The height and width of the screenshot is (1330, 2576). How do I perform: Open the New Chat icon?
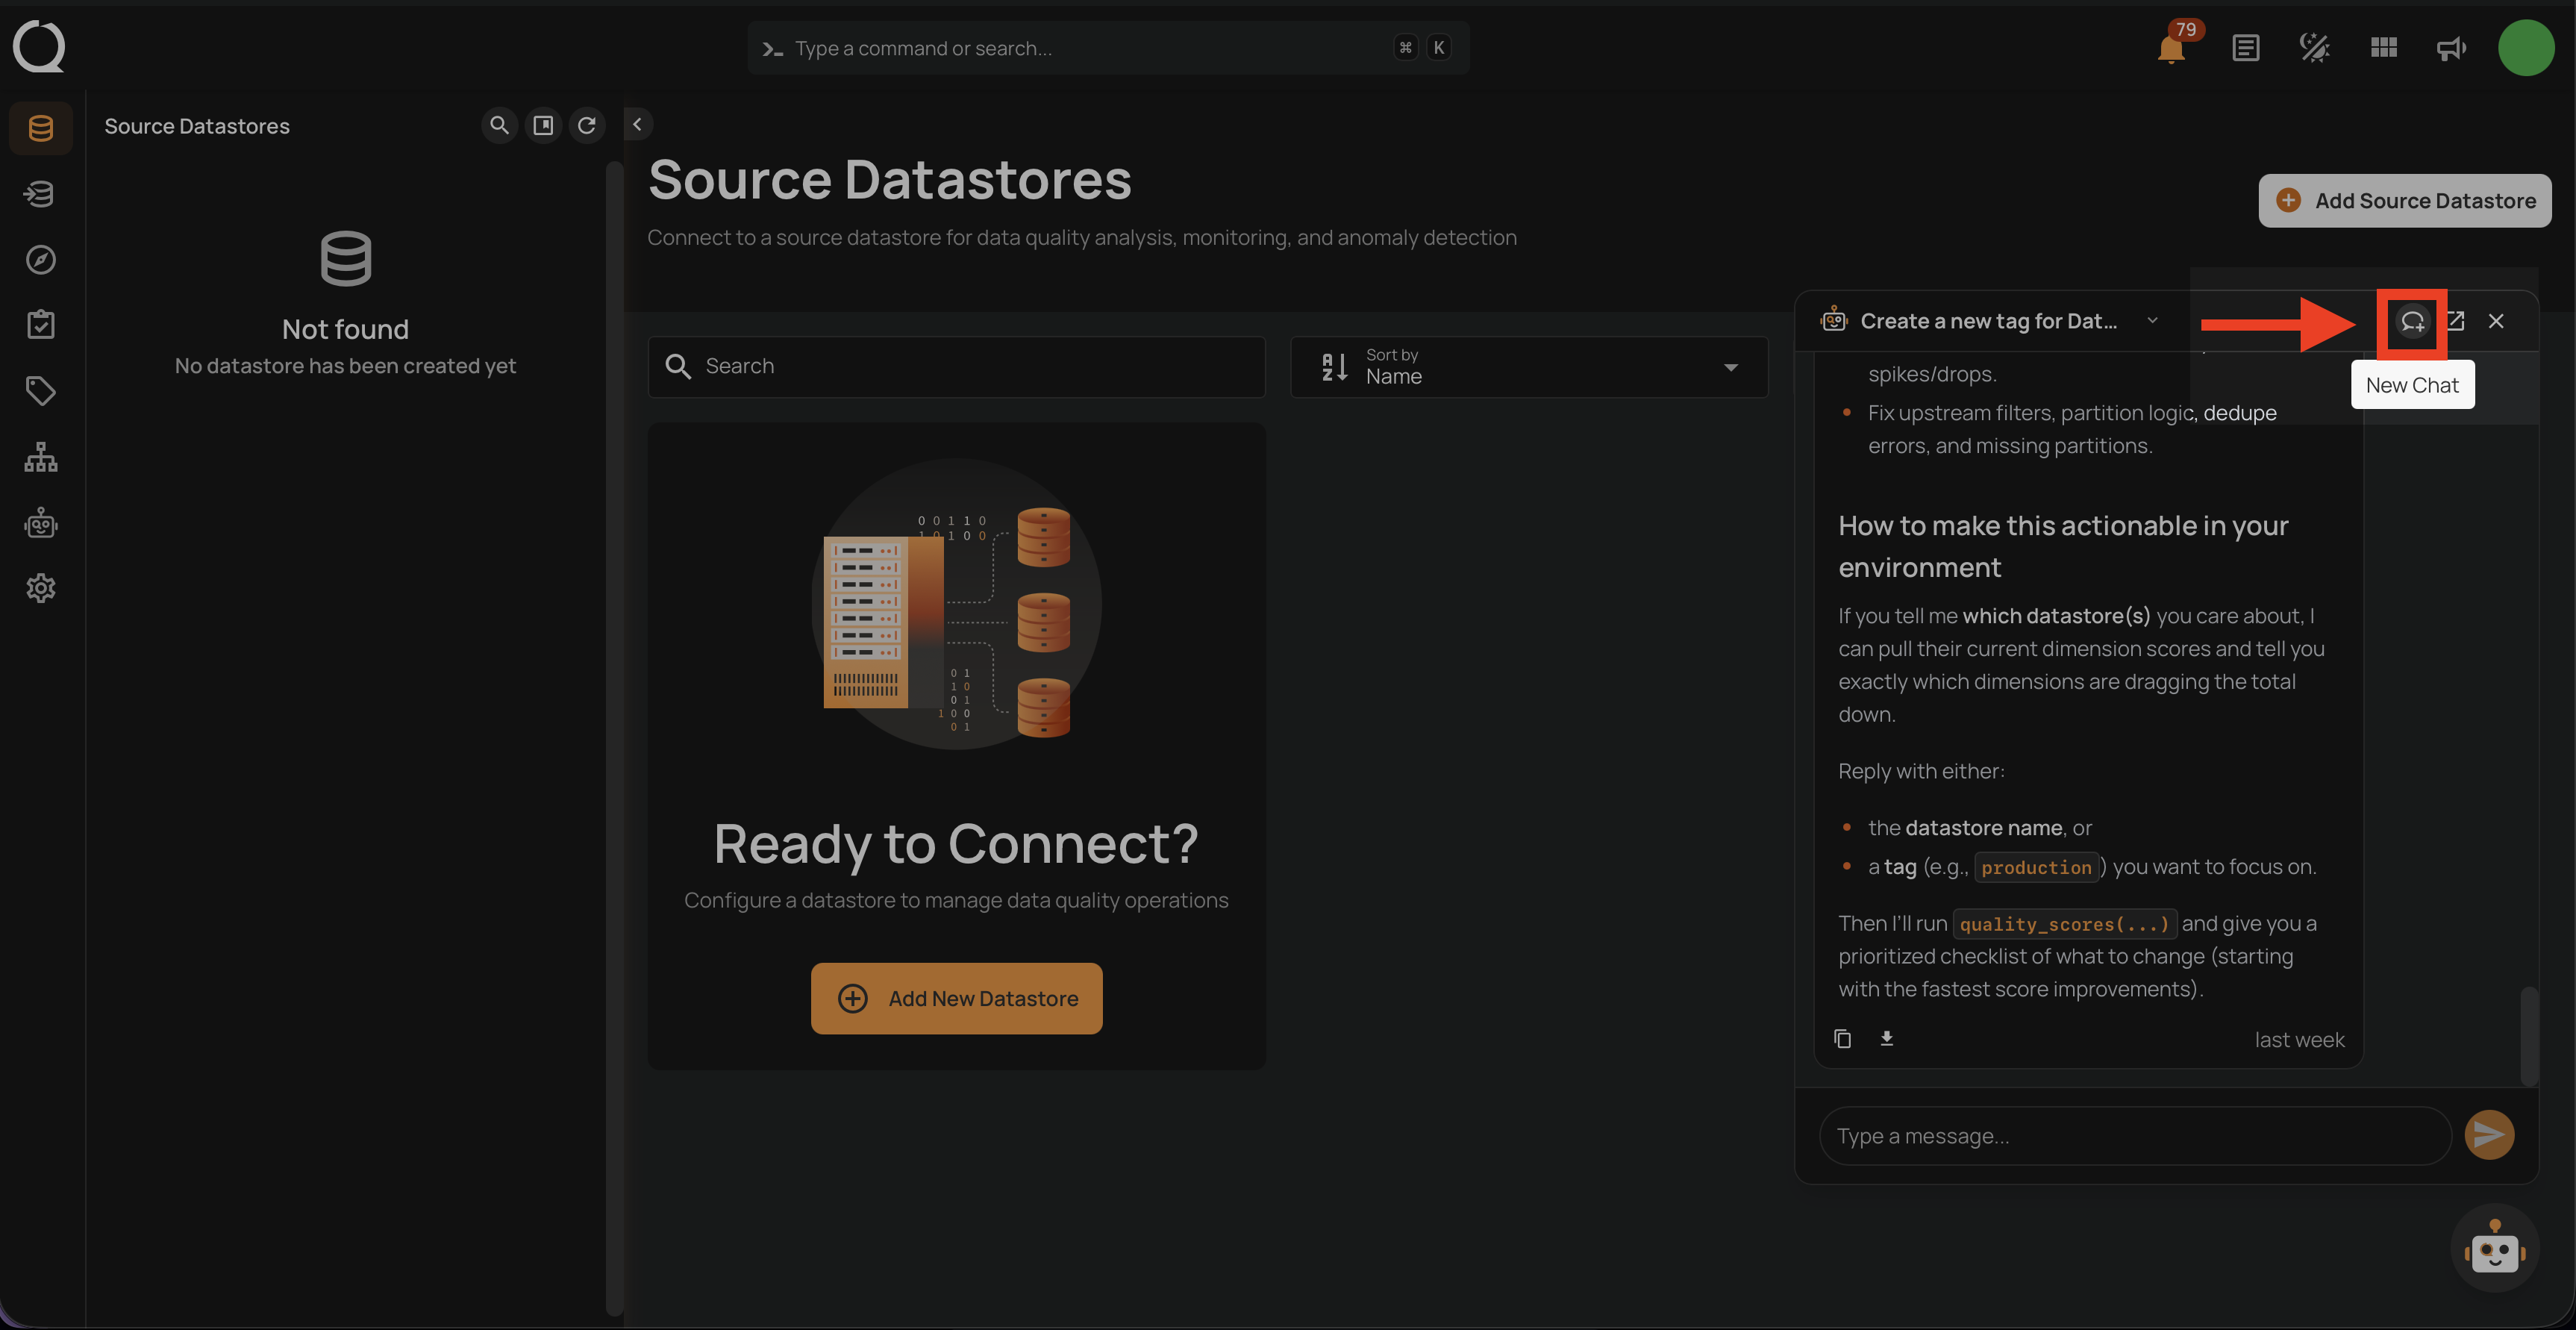pos(2412,322)
